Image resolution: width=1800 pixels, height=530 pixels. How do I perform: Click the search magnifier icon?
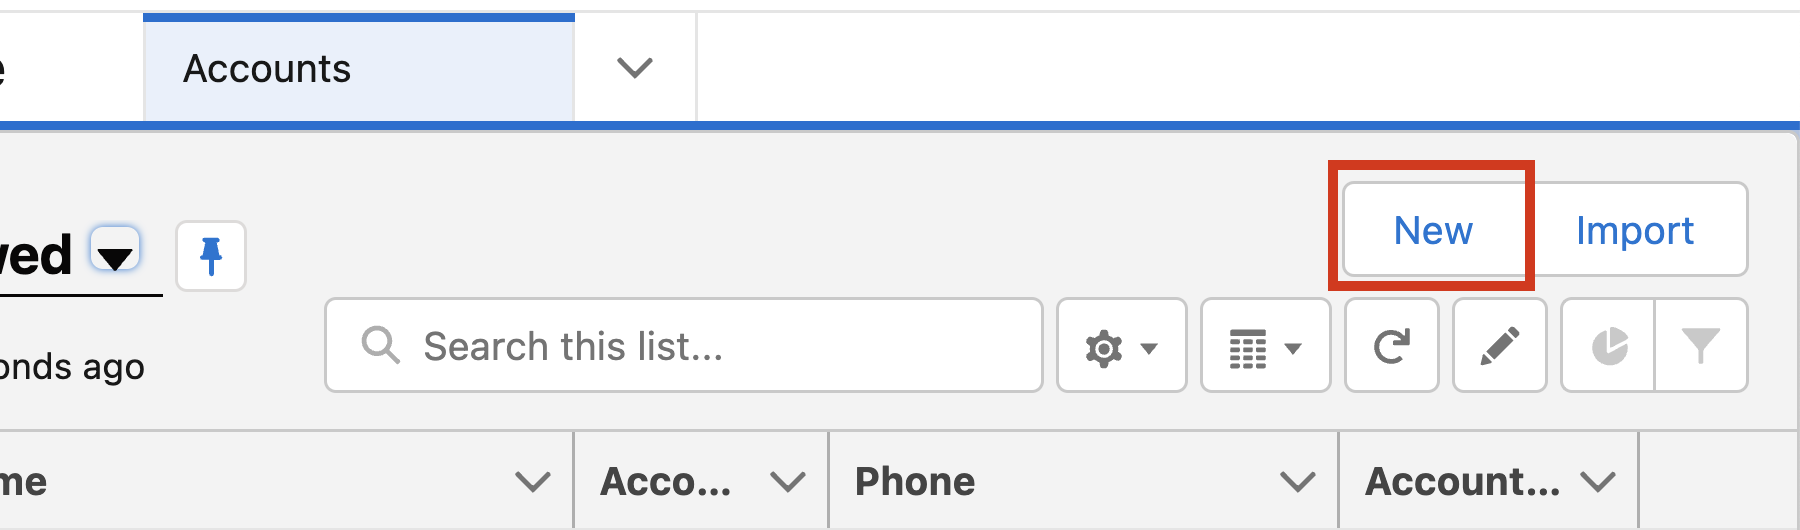(x=380, y=345)
